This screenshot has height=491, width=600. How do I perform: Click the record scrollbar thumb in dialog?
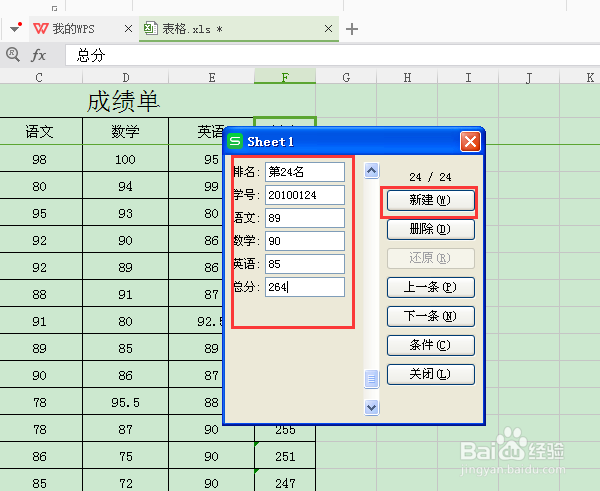click(372, 379)
